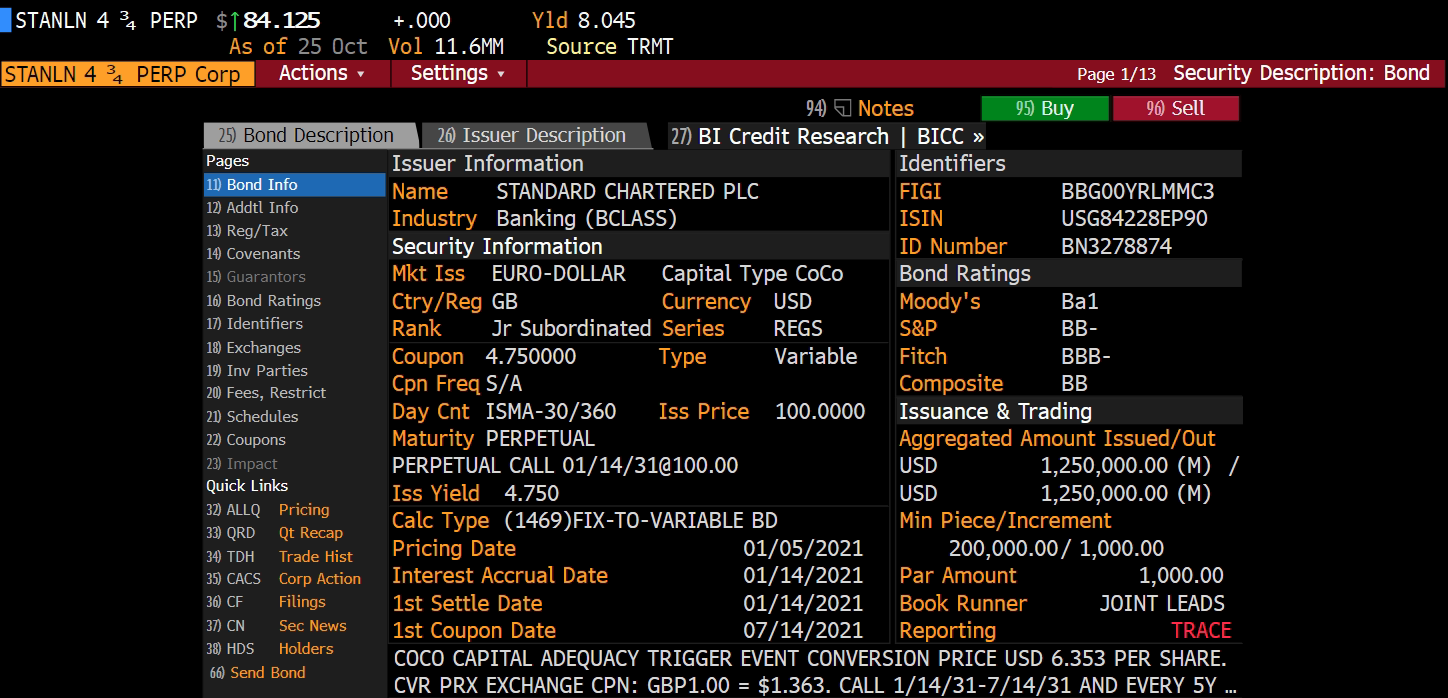Click the Min Piece 200,000.00/ 1,000.00 value
Screen dimensions: 1448x698
1056,548
